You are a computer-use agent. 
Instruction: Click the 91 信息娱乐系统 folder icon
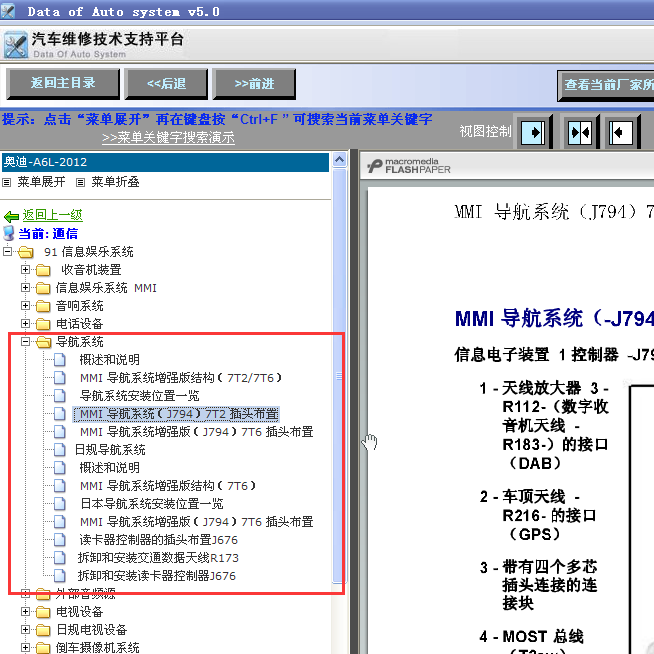click(x=25, y=252)
